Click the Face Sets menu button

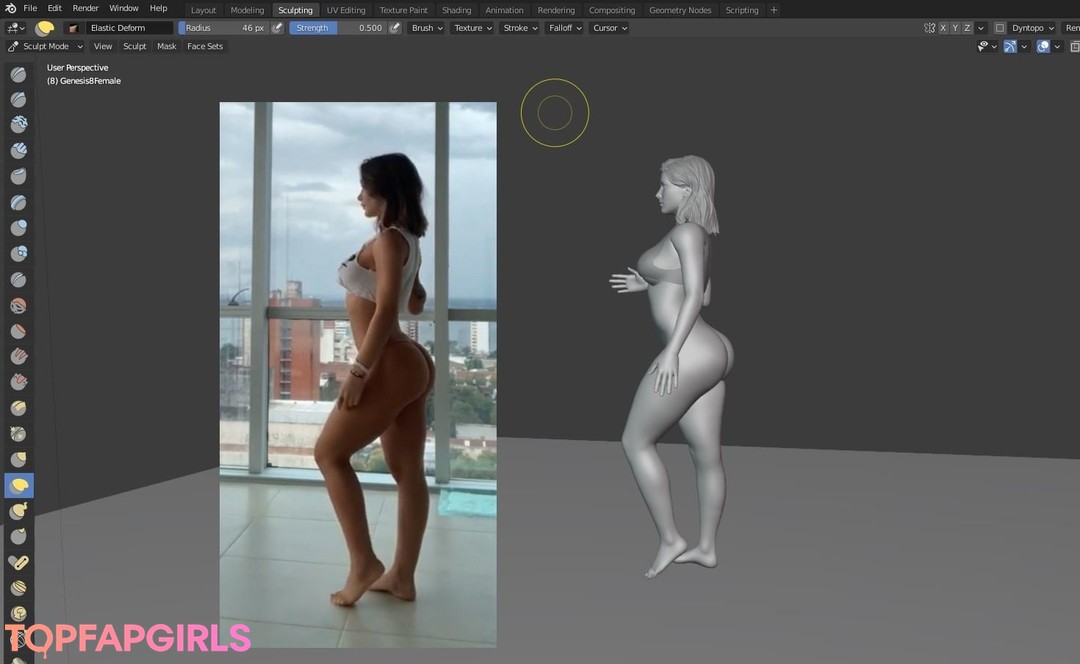pos(205,46)
